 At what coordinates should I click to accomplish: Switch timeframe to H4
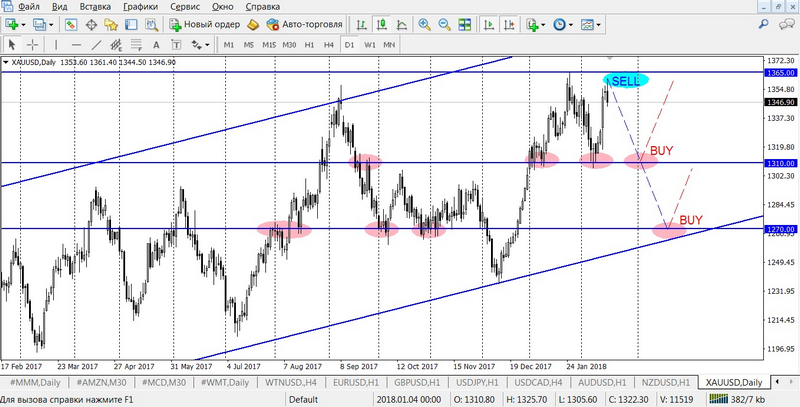coord(329,45)
